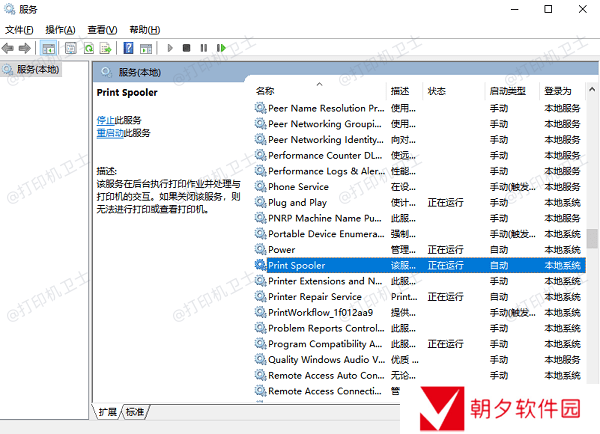This screenshot has height=434, width=600.
Task: Switch to the 标准 tab
Action: coord(135,412)
